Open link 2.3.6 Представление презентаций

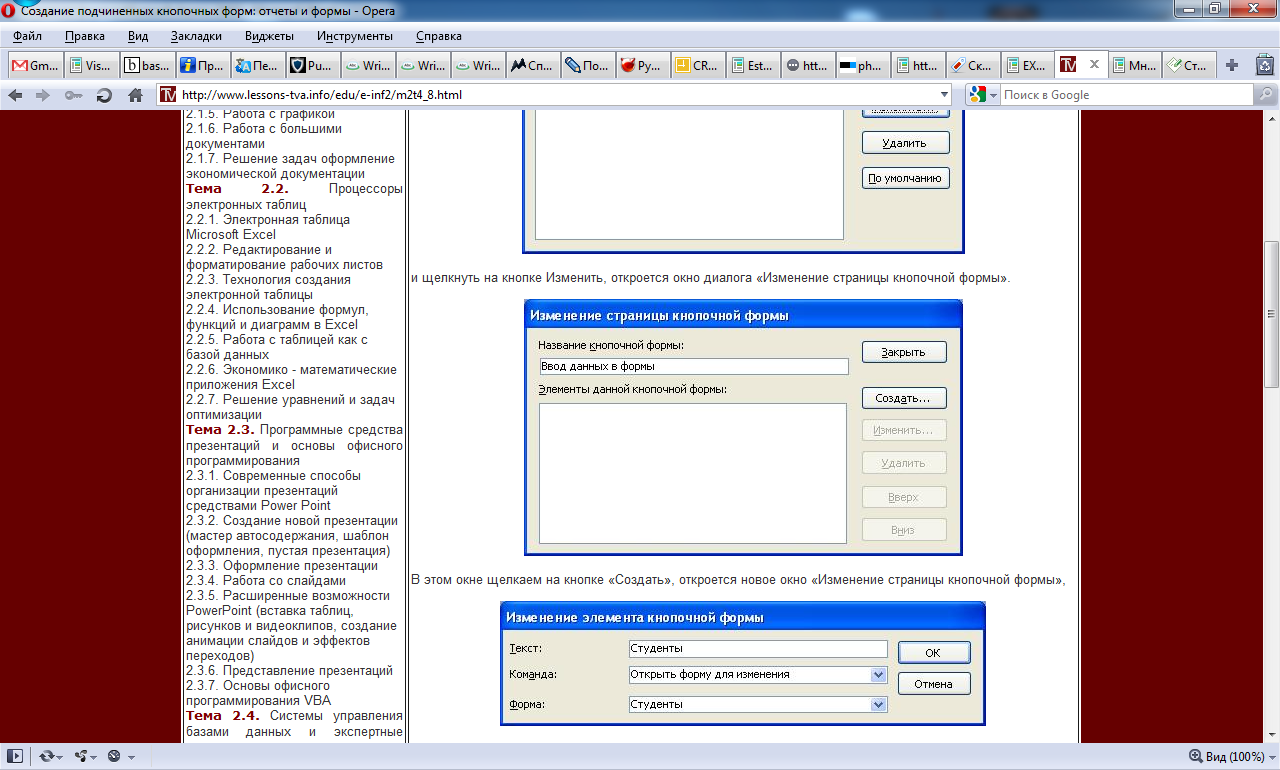click(x=289, y=671)
